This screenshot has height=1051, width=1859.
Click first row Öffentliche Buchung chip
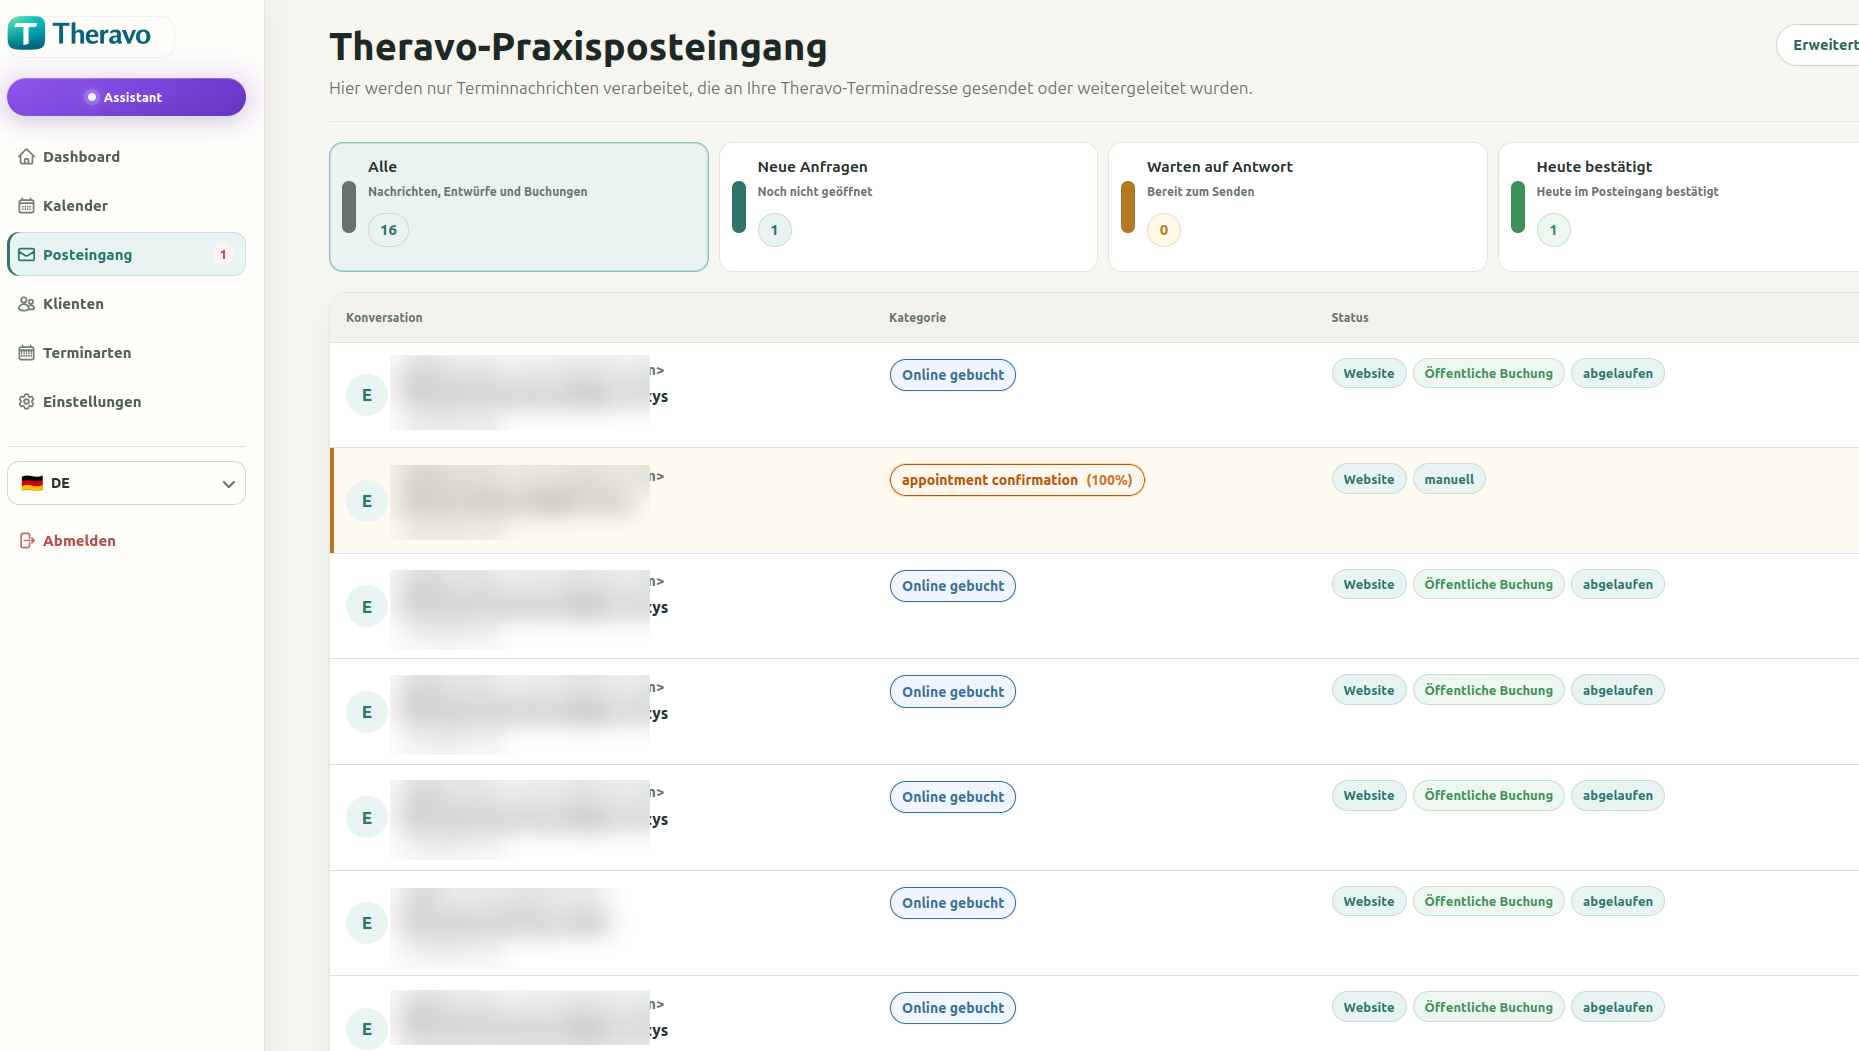[x=1488, y=374]
